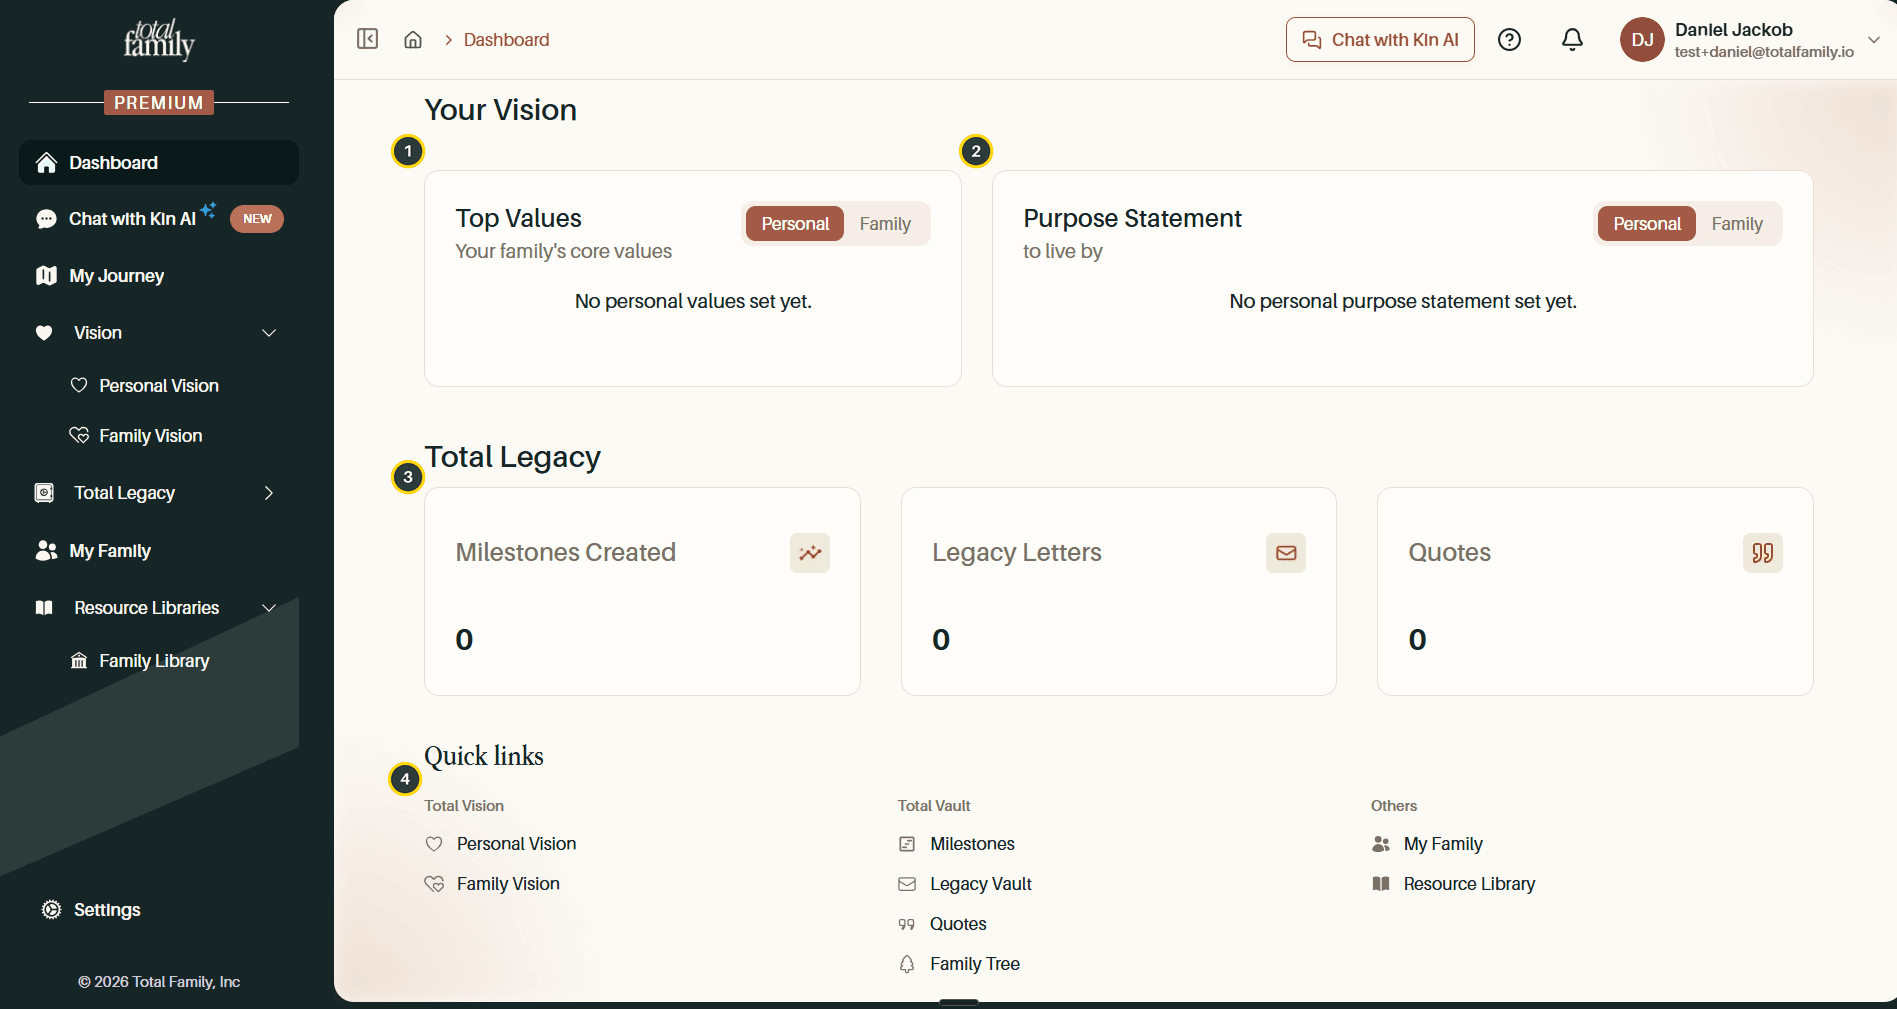1897x1009 pixels.
Task: Click the Legacy Letters envelope icon
Action: (1286, 553)
